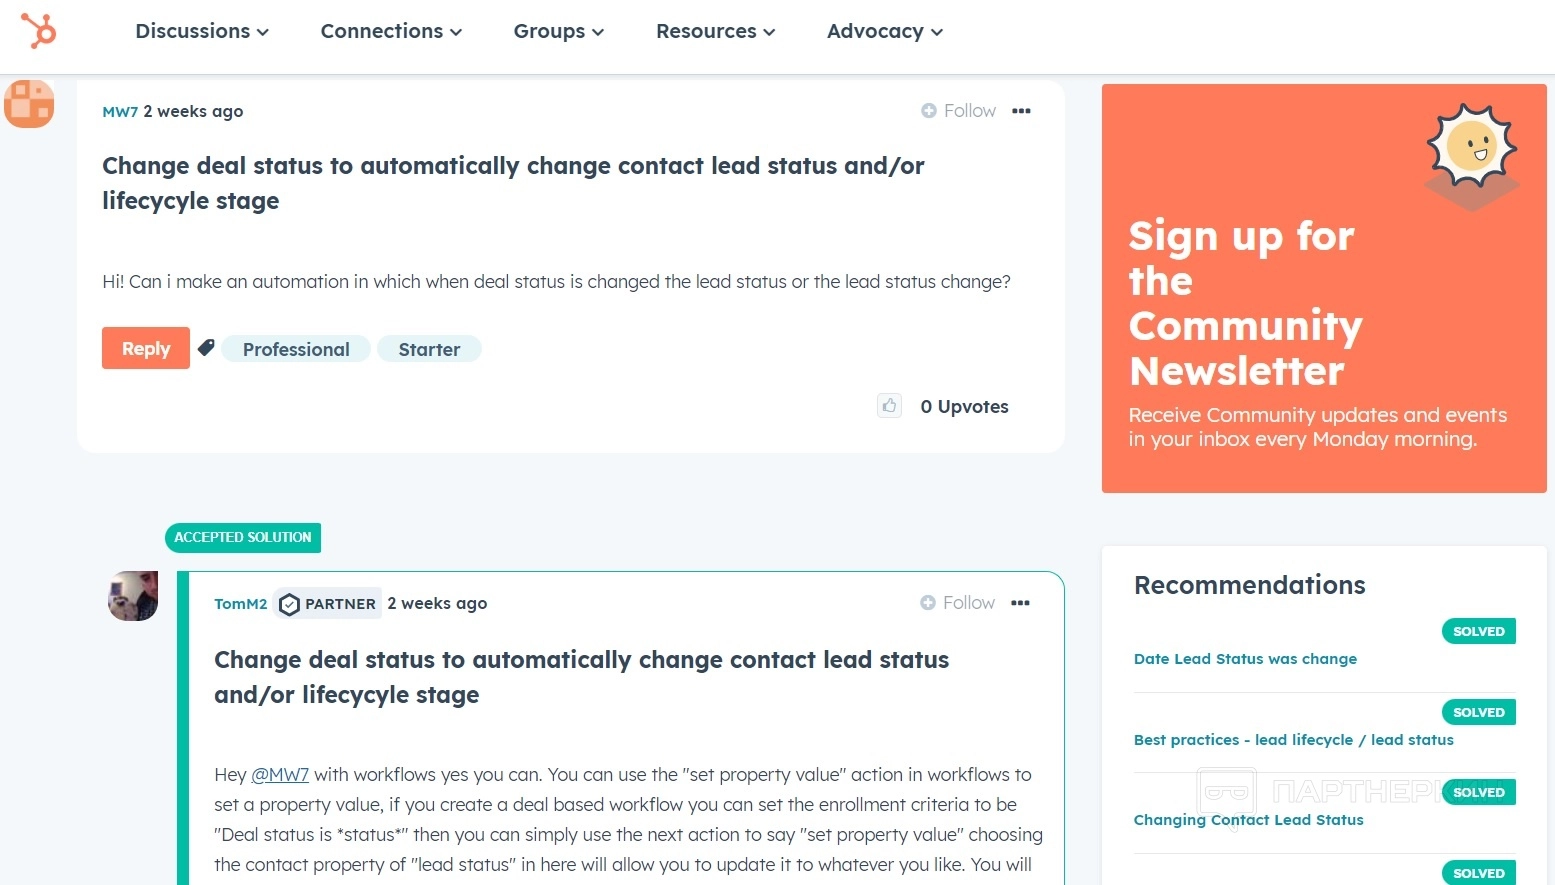The image size is (1555, 885).
Task: Toggle Follow on the MW7 post
Action: (958, 111)
